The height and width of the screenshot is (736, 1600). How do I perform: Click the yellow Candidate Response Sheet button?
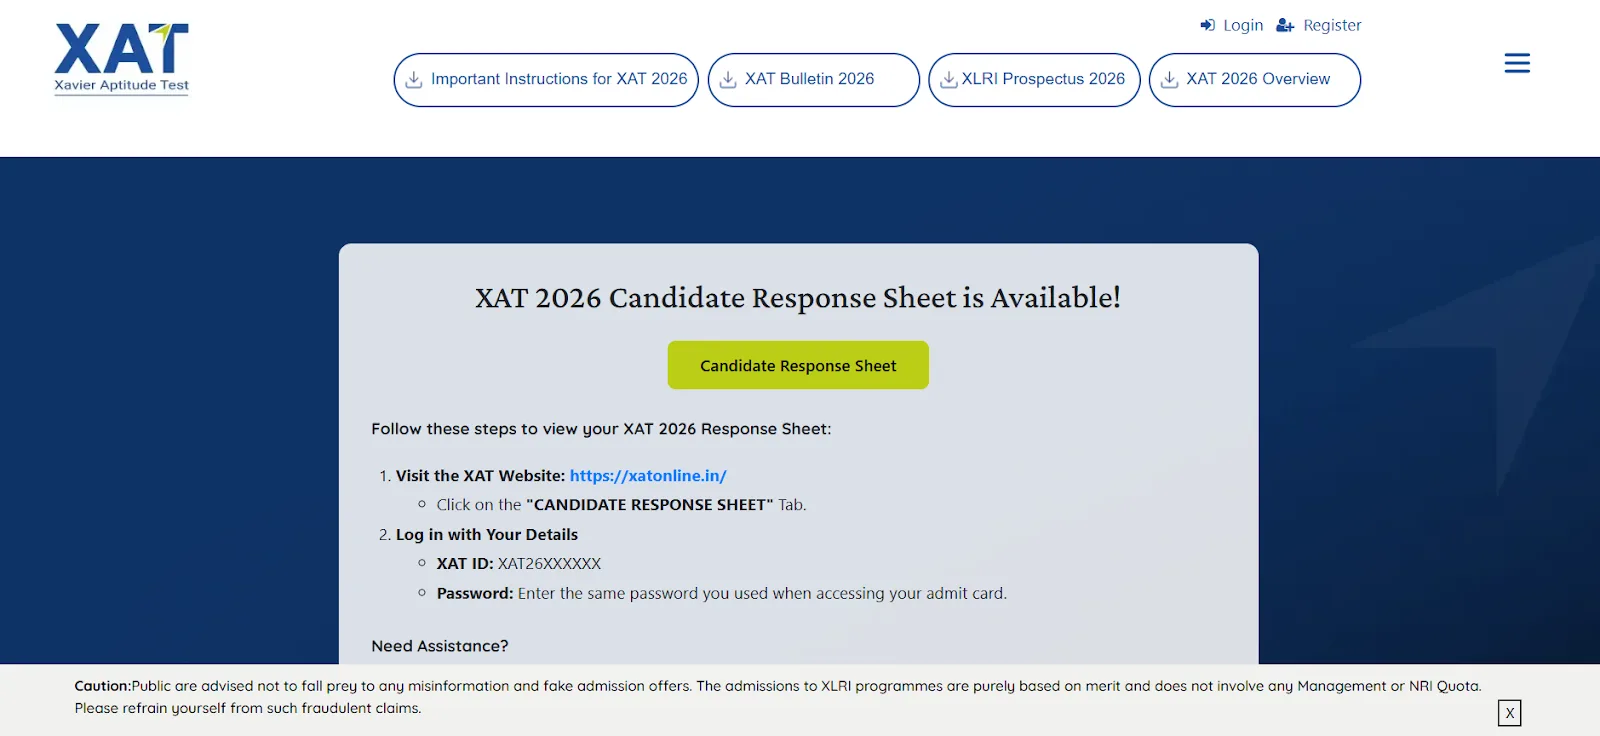797,364
